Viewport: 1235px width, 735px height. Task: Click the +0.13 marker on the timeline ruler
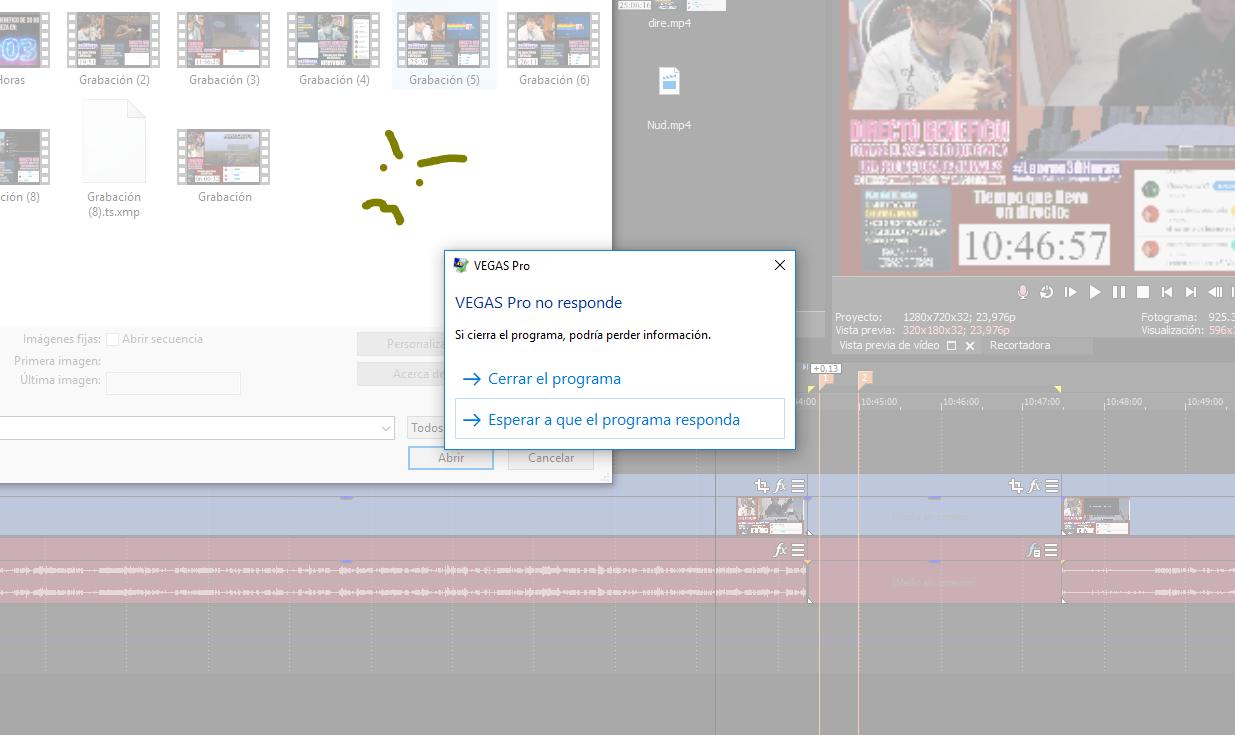click(826, 368)
